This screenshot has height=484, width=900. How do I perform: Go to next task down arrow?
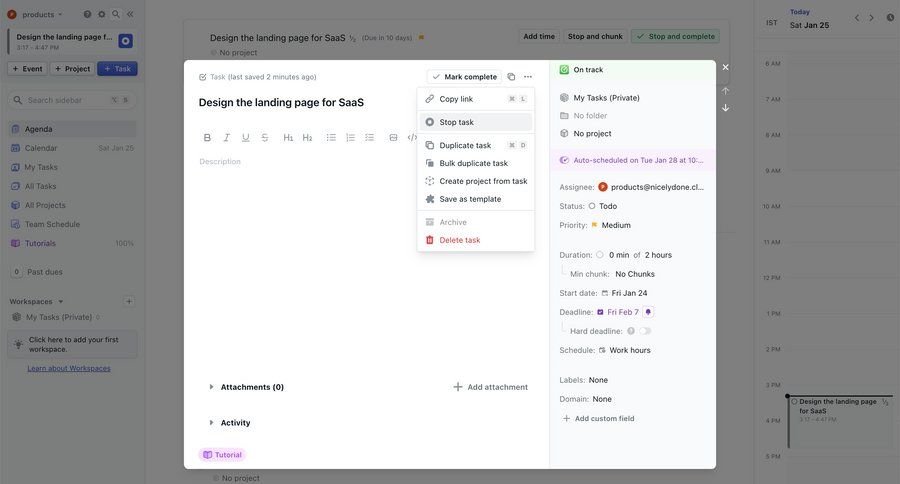pyautogui.click(x=726, y=108)
